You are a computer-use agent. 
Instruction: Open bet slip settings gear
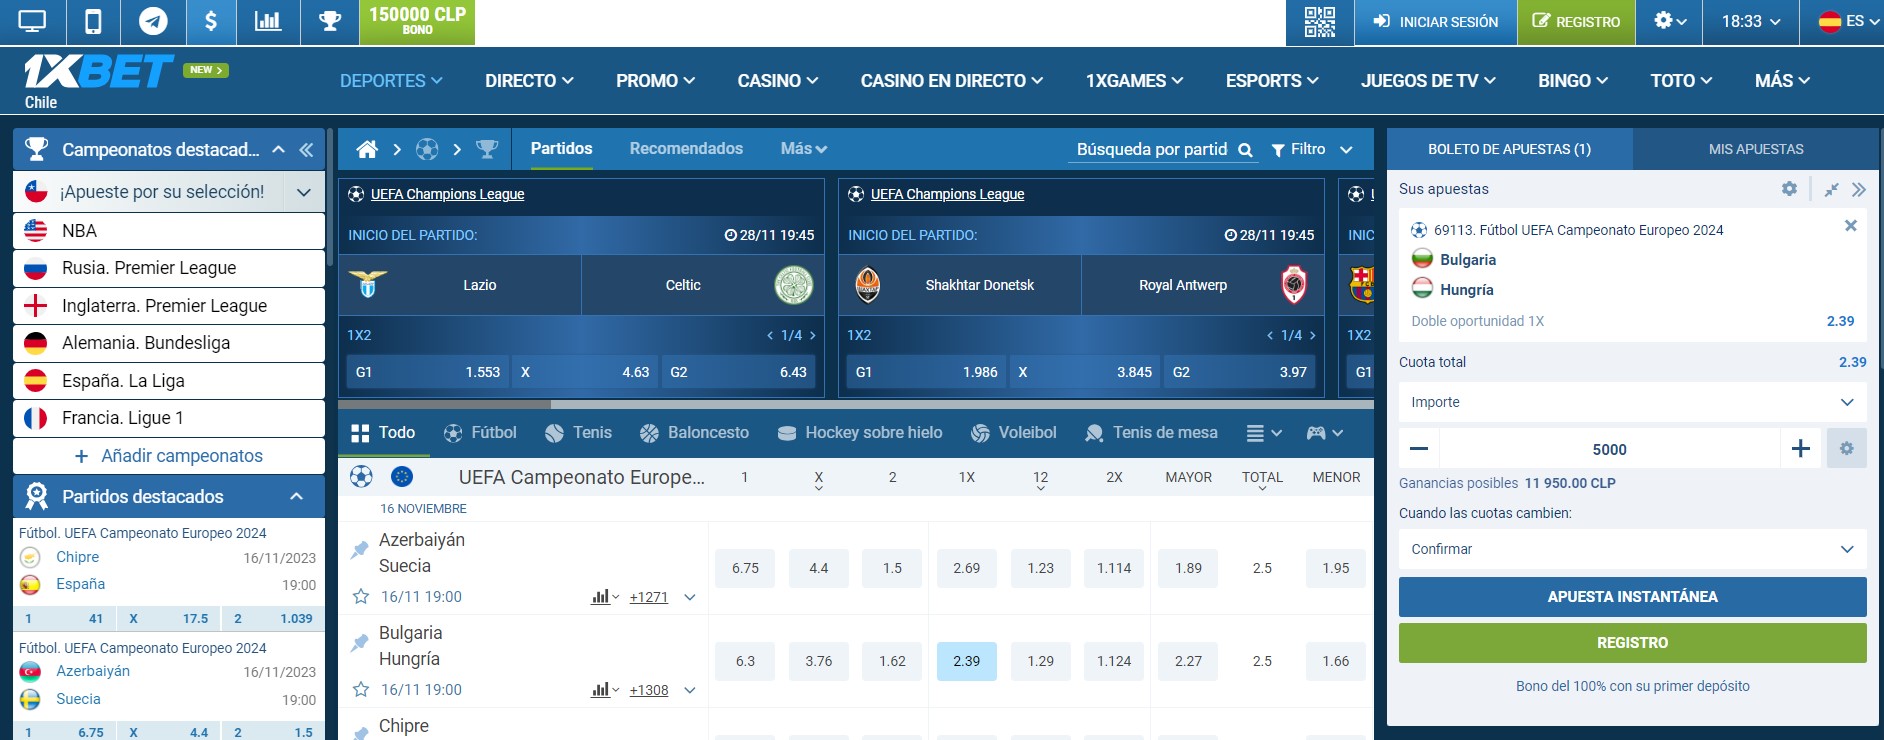[x=1789, y=189]
